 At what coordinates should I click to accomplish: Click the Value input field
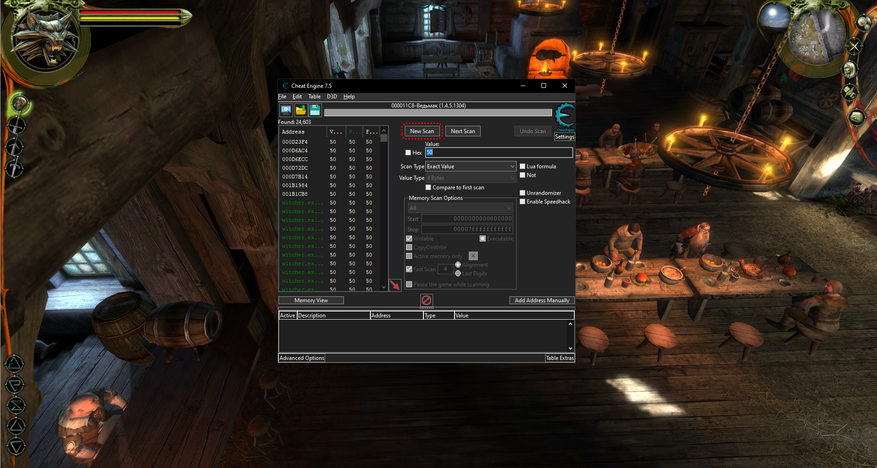click(x=499, y=153)
